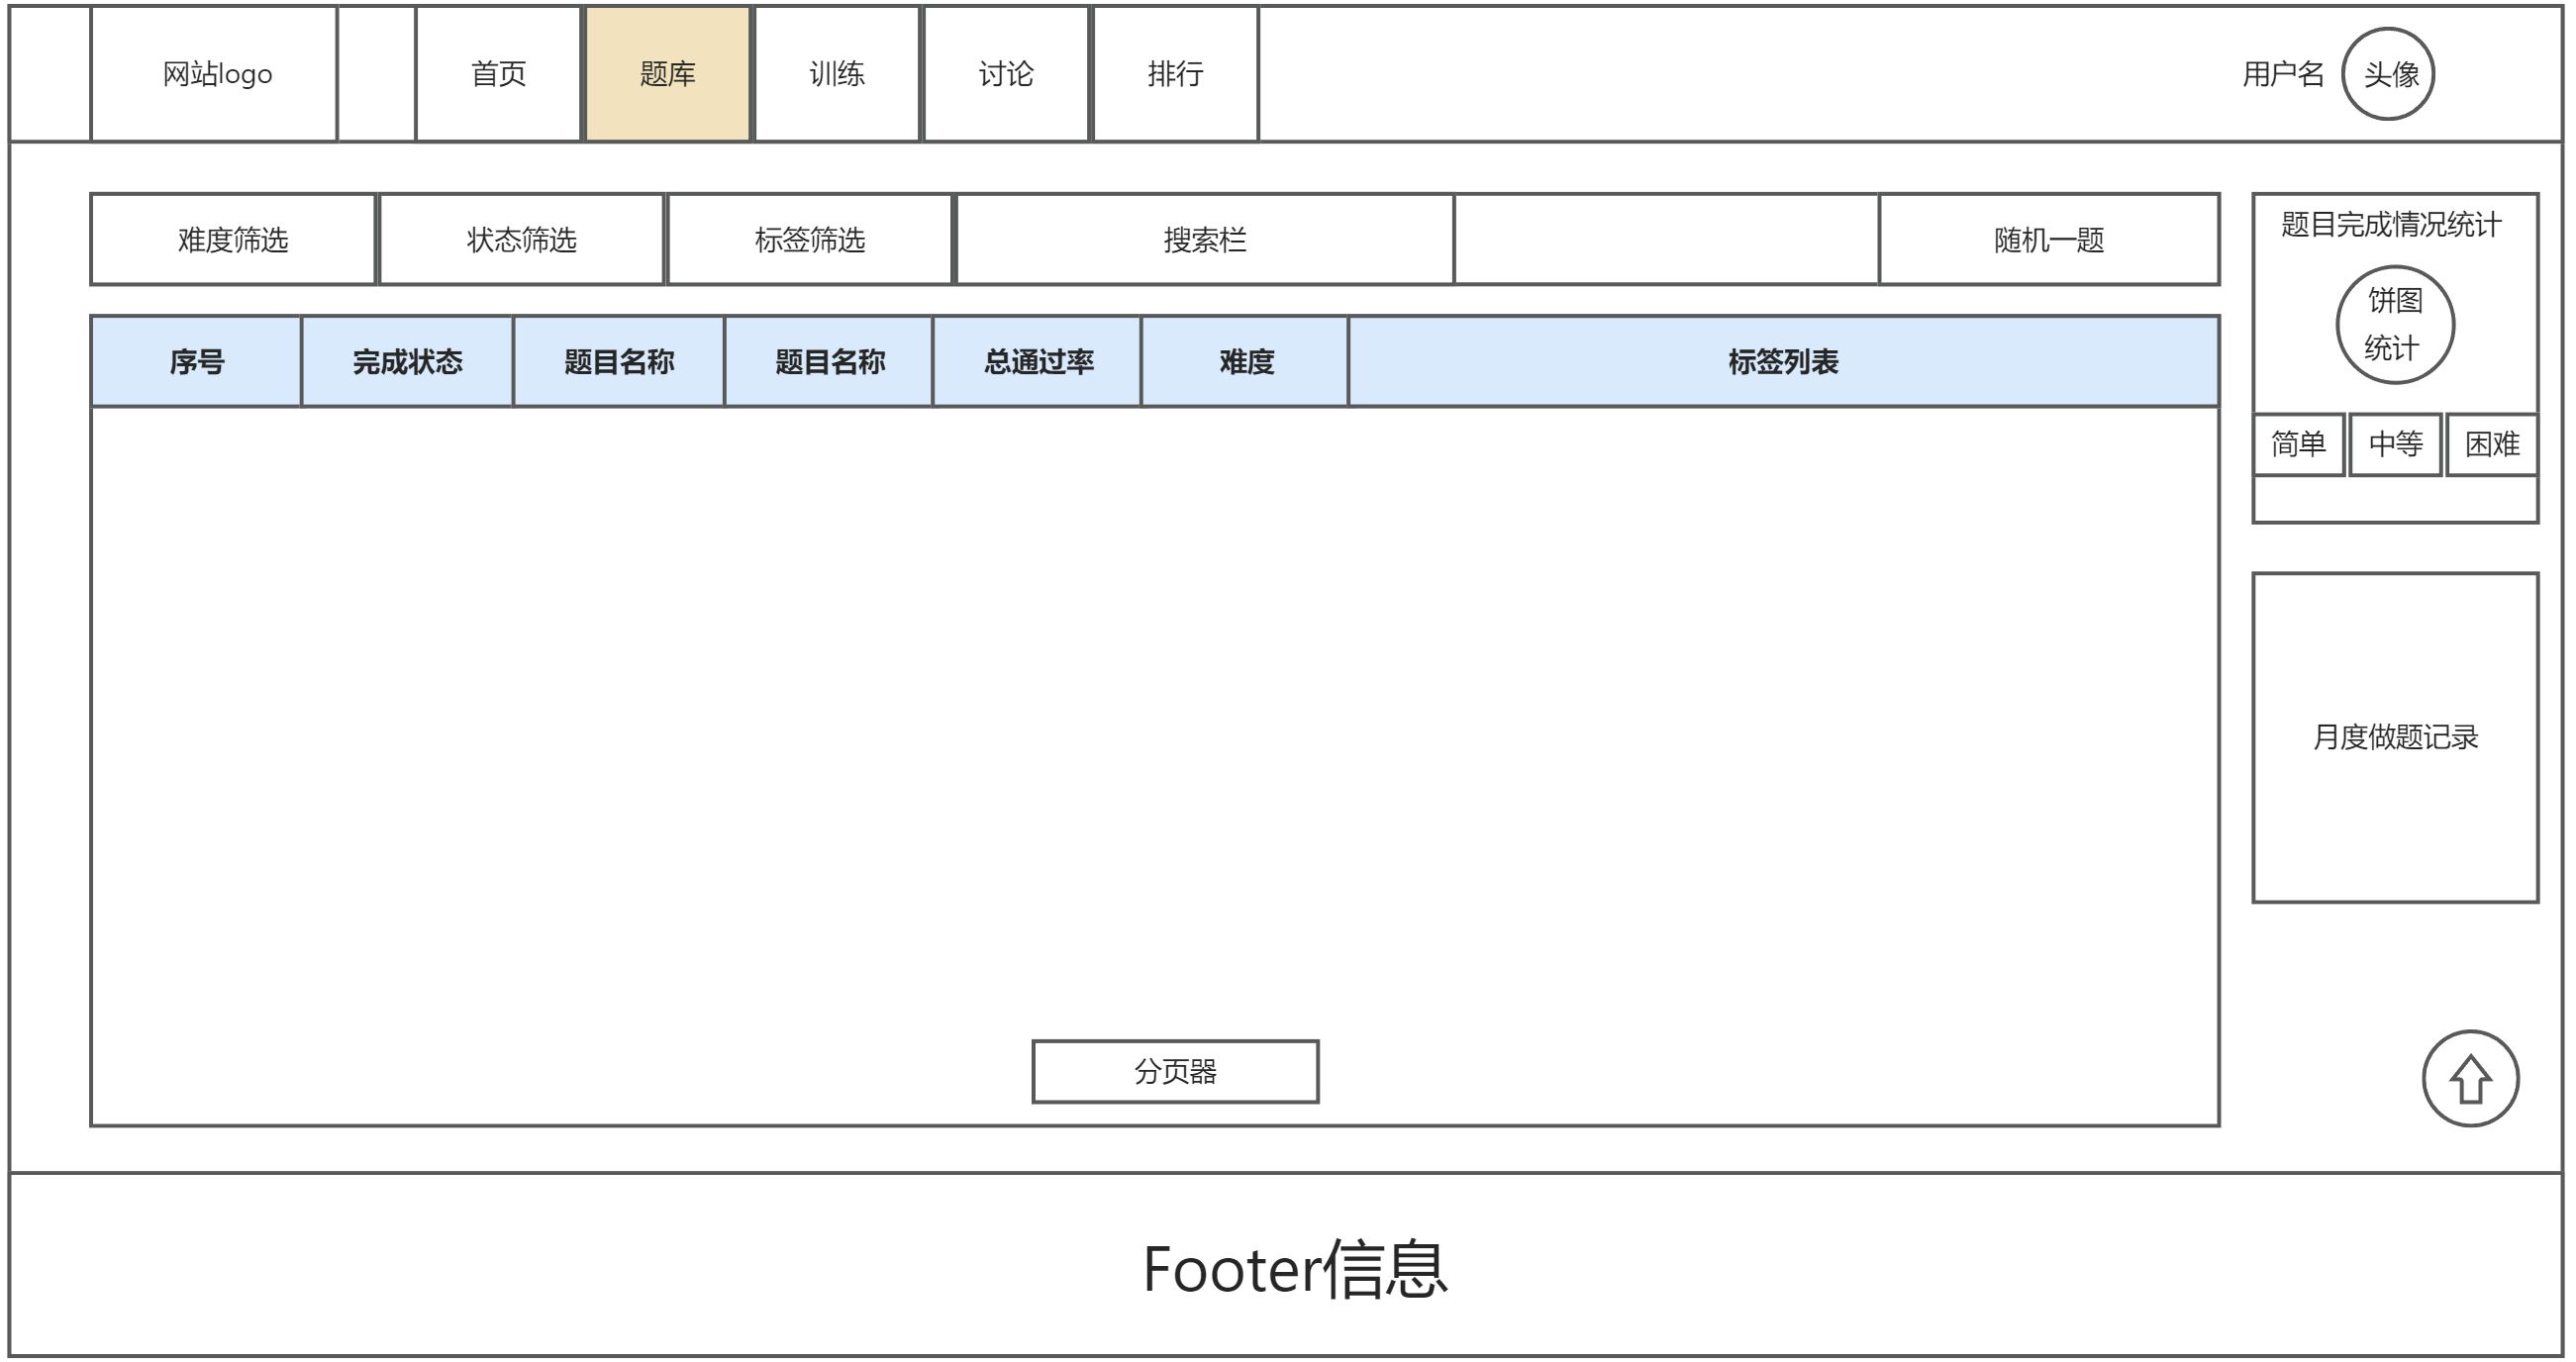Open the 状态筛选 filter dropdown
The width and height of the screenshot is (2576, 1362).
[x=521, y=240]
